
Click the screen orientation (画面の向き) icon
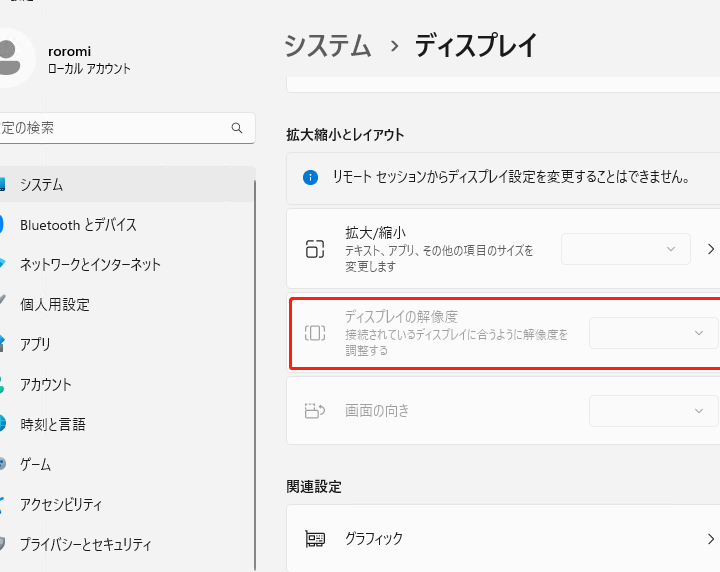pyautogui.click(x=315, y=410)
